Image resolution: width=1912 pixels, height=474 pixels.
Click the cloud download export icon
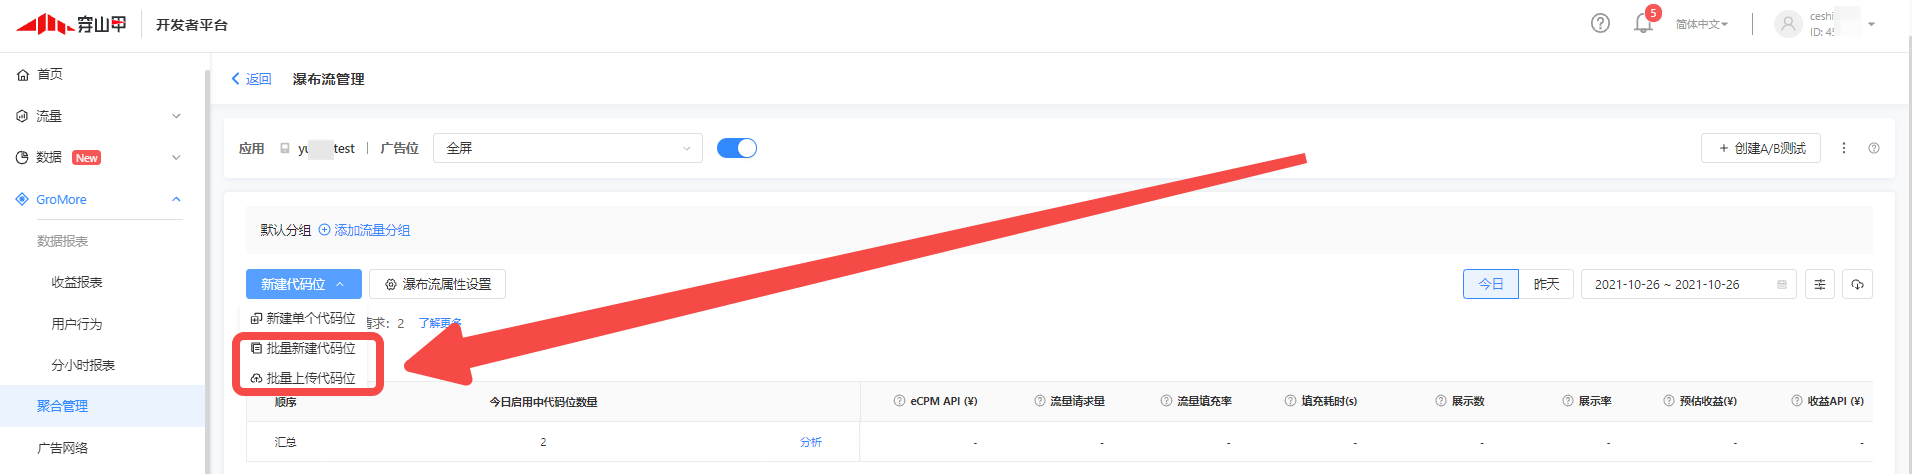[1857, 285]
